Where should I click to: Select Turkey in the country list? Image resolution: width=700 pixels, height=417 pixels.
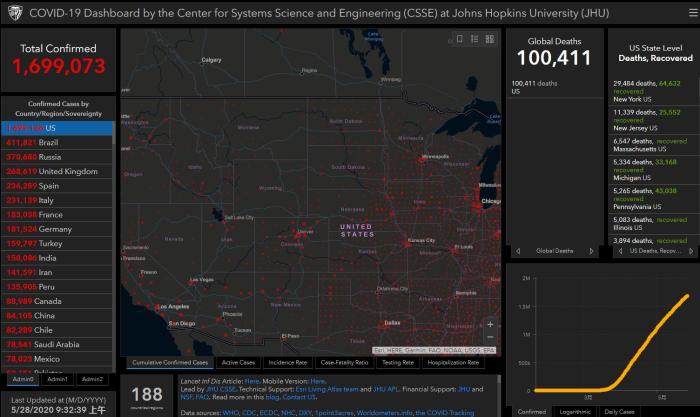pos(57,243)
